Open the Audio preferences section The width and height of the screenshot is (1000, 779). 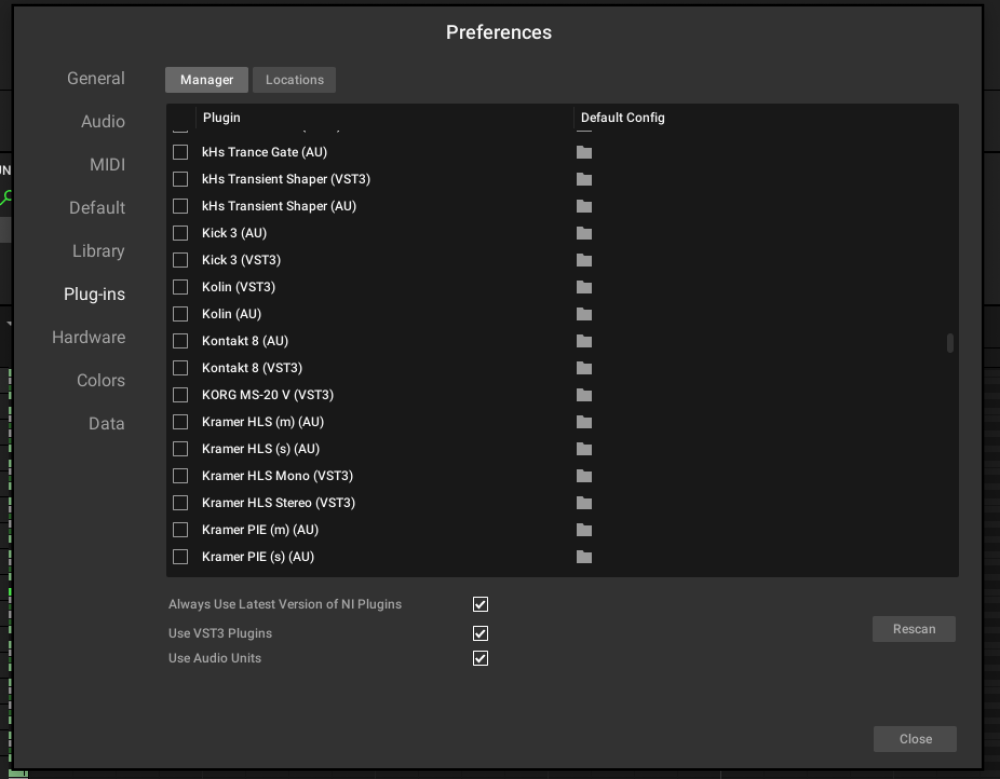tap(103, 122)
